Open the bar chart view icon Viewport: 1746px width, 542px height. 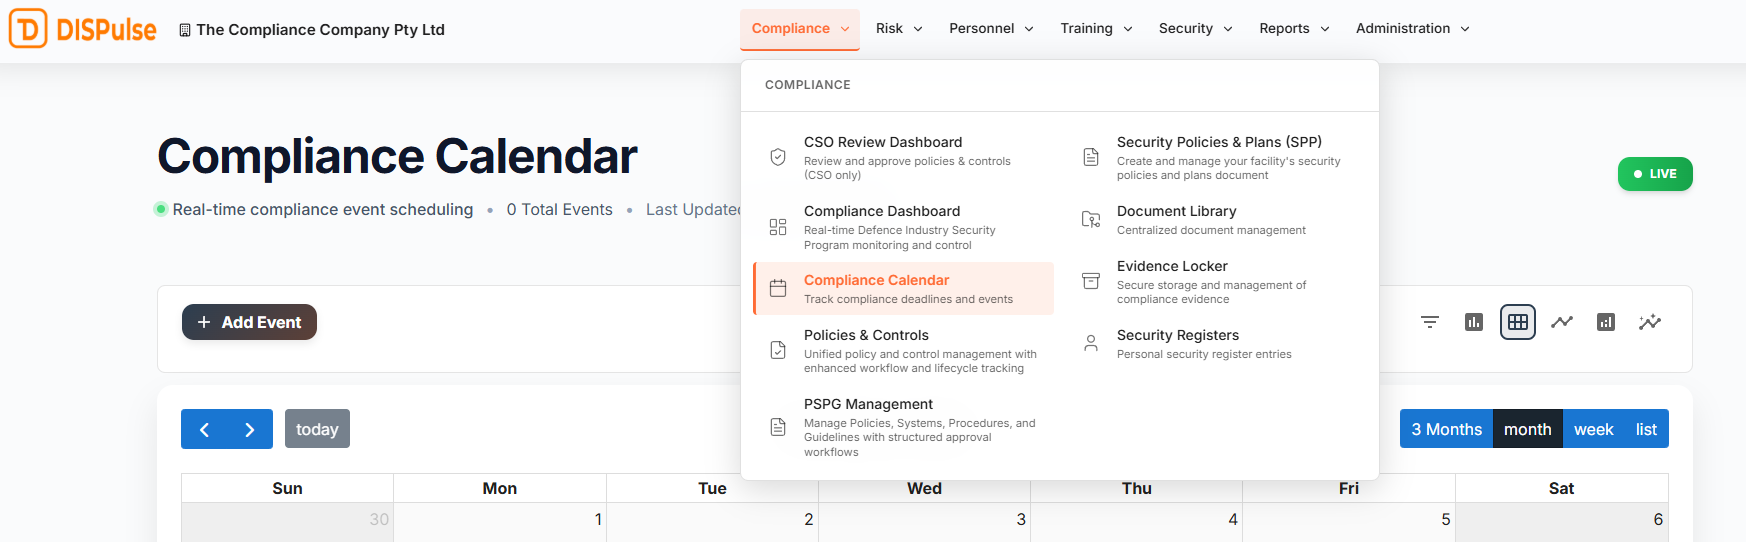pos(1474,322)
